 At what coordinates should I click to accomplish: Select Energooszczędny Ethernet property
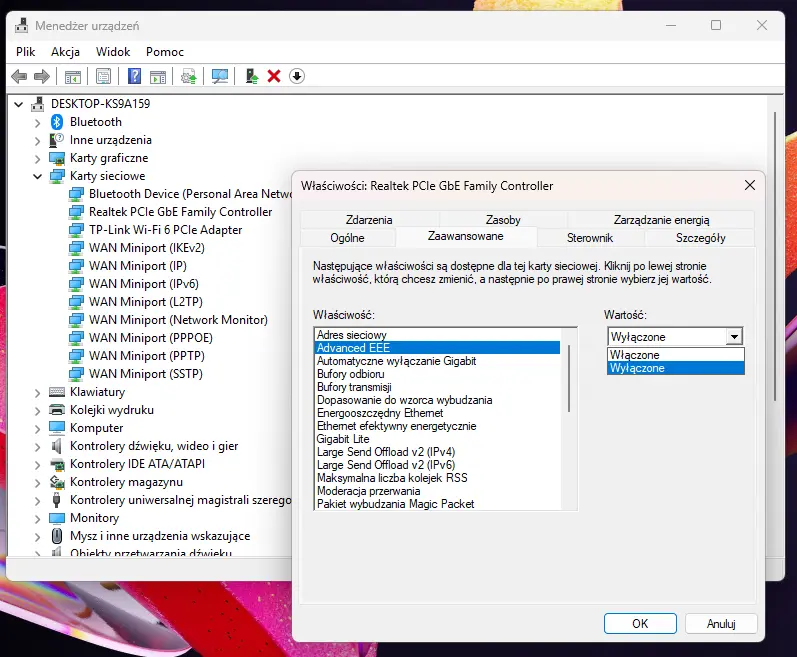click(x=437, y=413)
